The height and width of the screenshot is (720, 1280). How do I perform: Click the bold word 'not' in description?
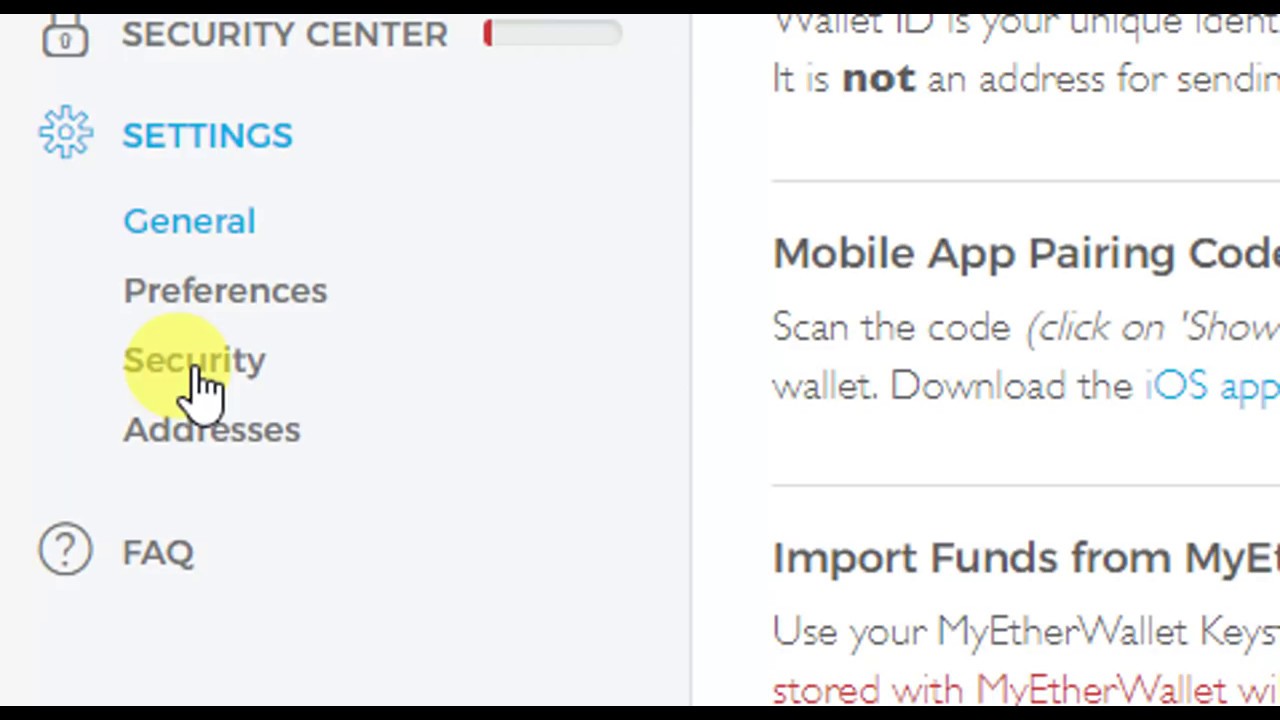point(878,79)
